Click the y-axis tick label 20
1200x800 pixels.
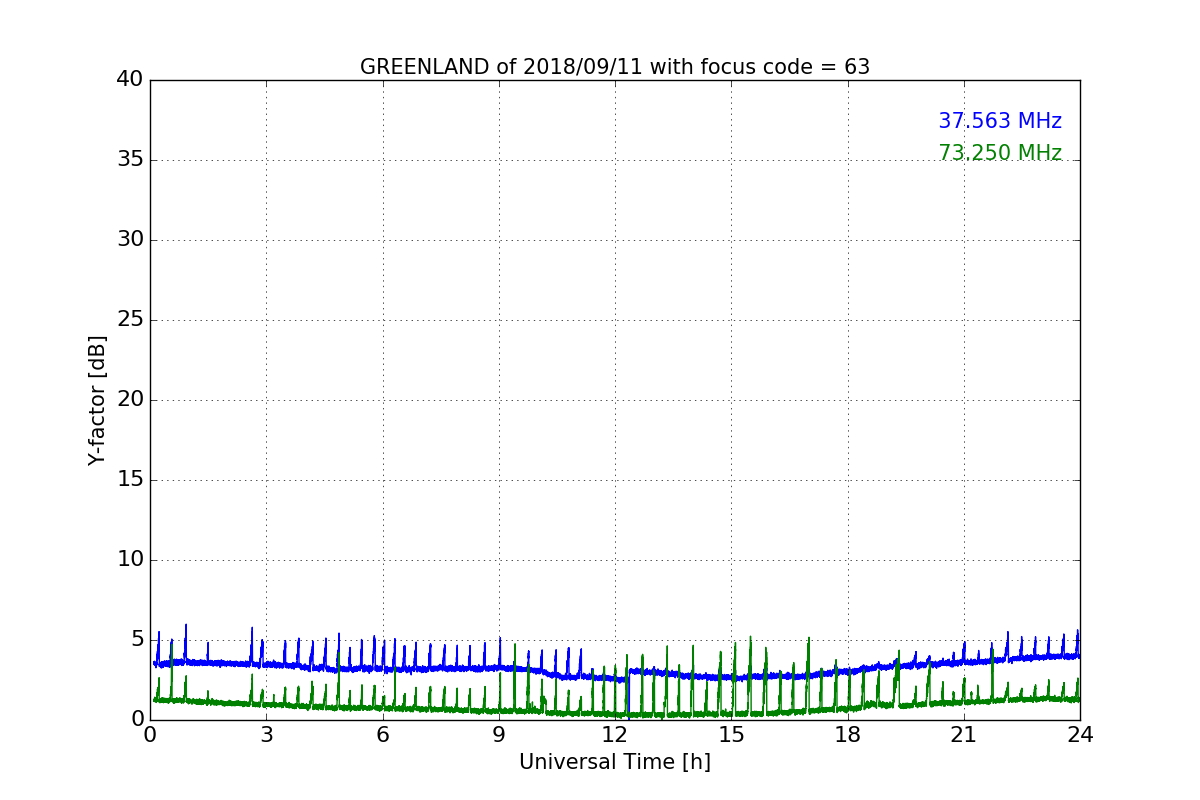[x=130, y=400]
